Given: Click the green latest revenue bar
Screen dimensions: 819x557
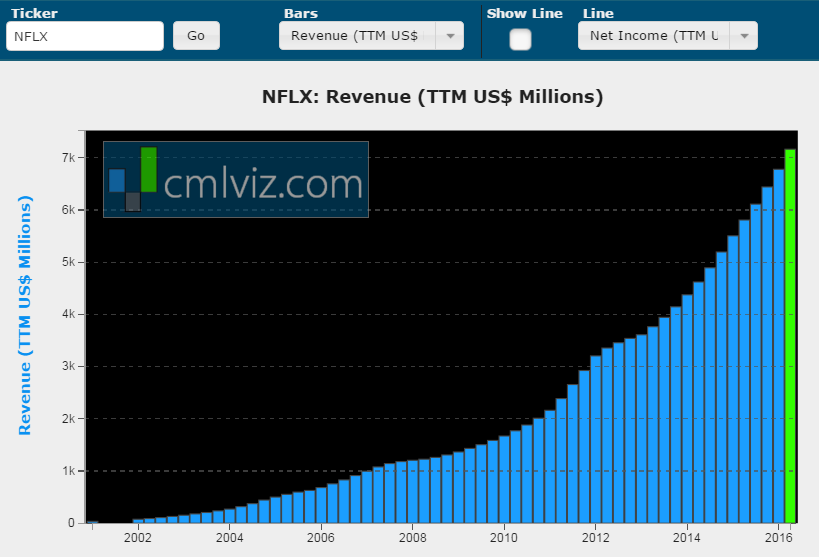Looking at the screenshot, I should click(790, 336).
